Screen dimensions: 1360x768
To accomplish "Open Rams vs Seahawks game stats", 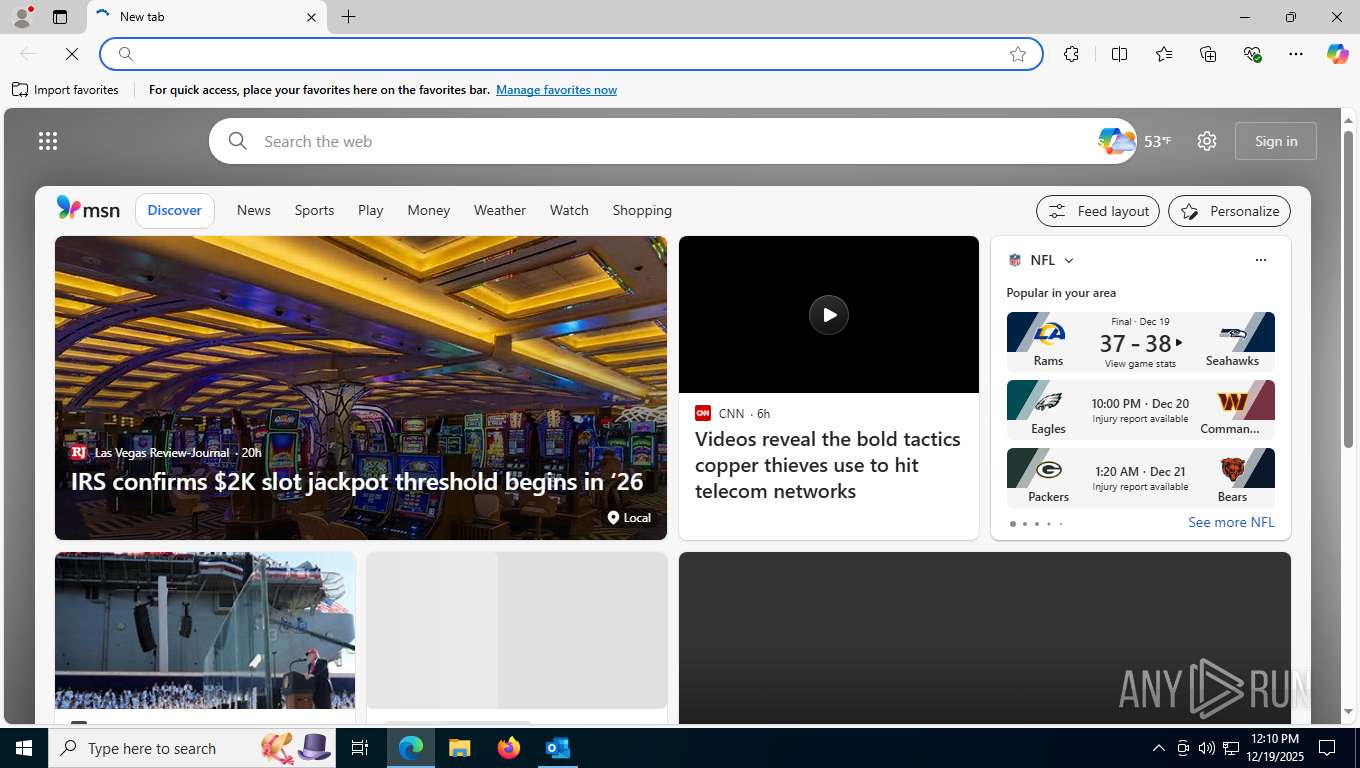I will pyautogui.click(x=1141, y=342).
